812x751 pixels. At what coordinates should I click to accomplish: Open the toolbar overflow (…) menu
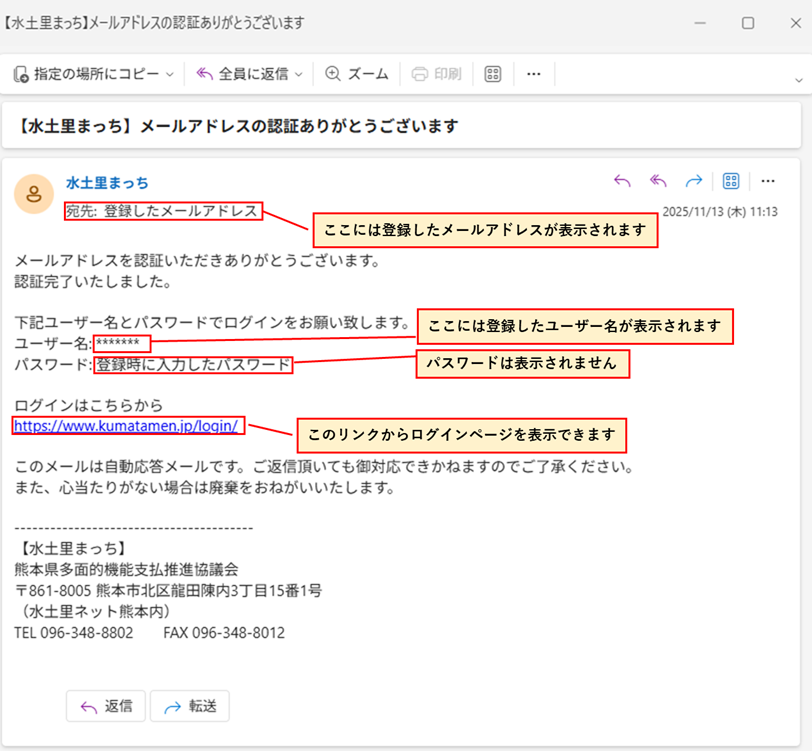tap(533, 74)
